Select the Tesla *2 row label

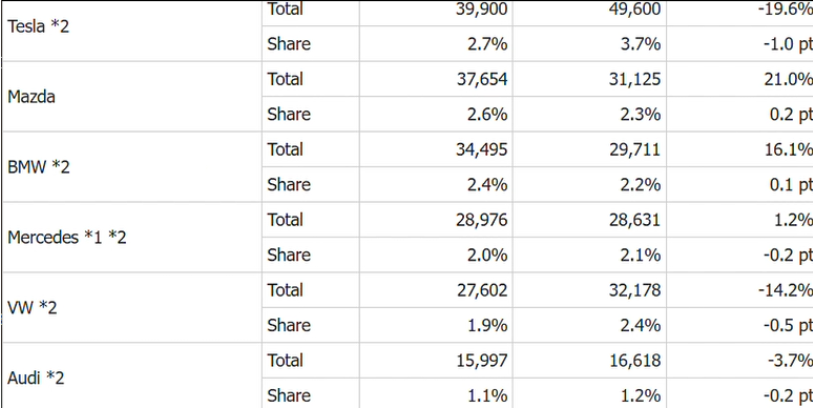(x=38, y=26)
